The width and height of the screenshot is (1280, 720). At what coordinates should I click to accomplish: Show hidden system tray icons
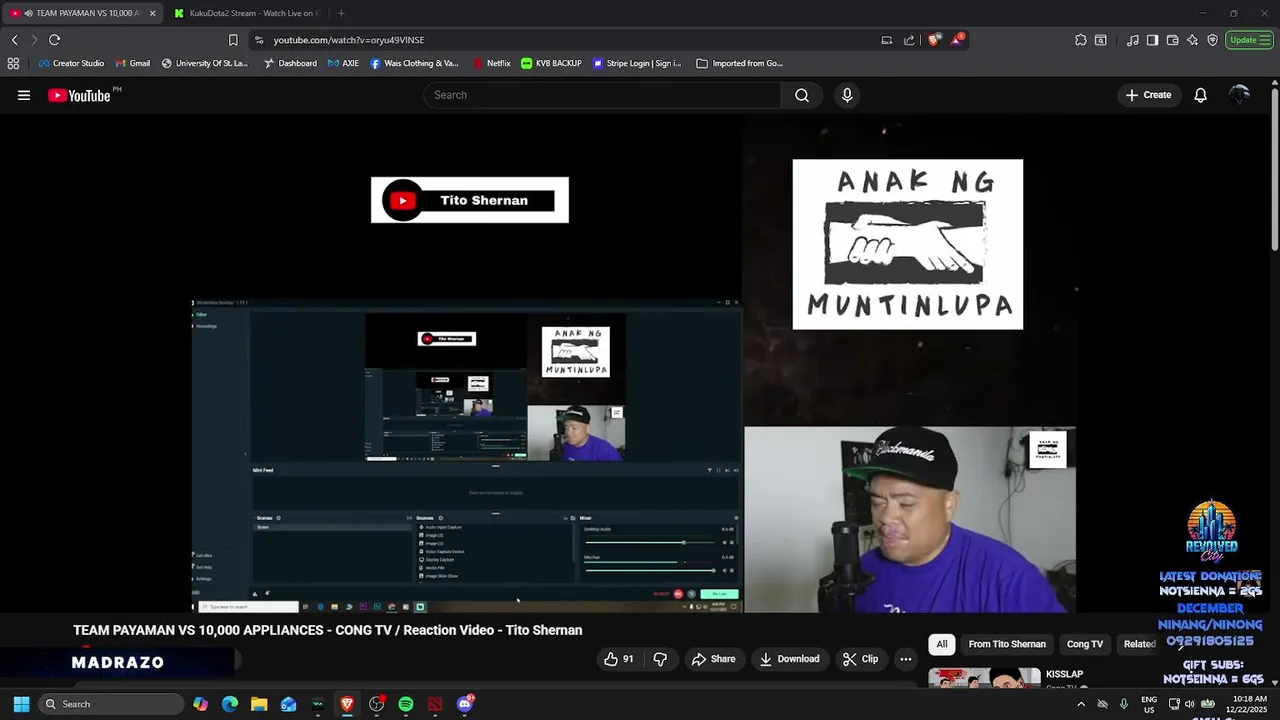click(1080, 704)
